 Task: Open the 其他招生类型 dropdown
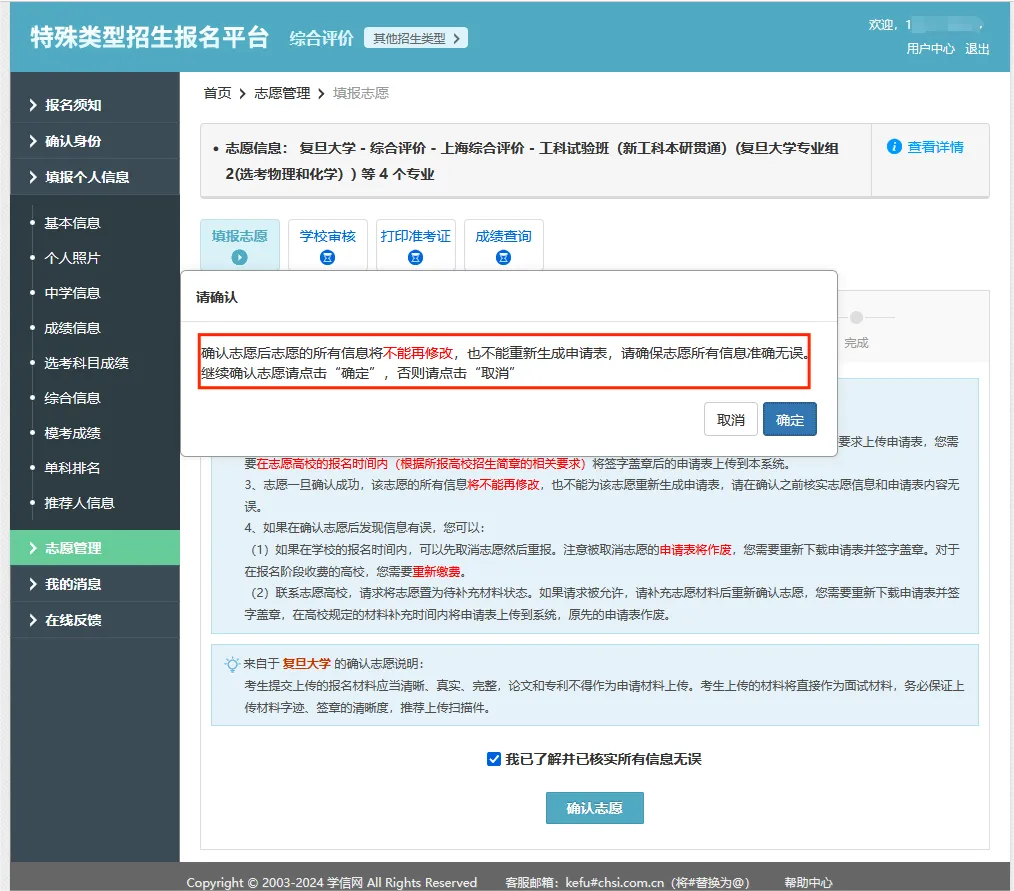[x=415, y=38]
